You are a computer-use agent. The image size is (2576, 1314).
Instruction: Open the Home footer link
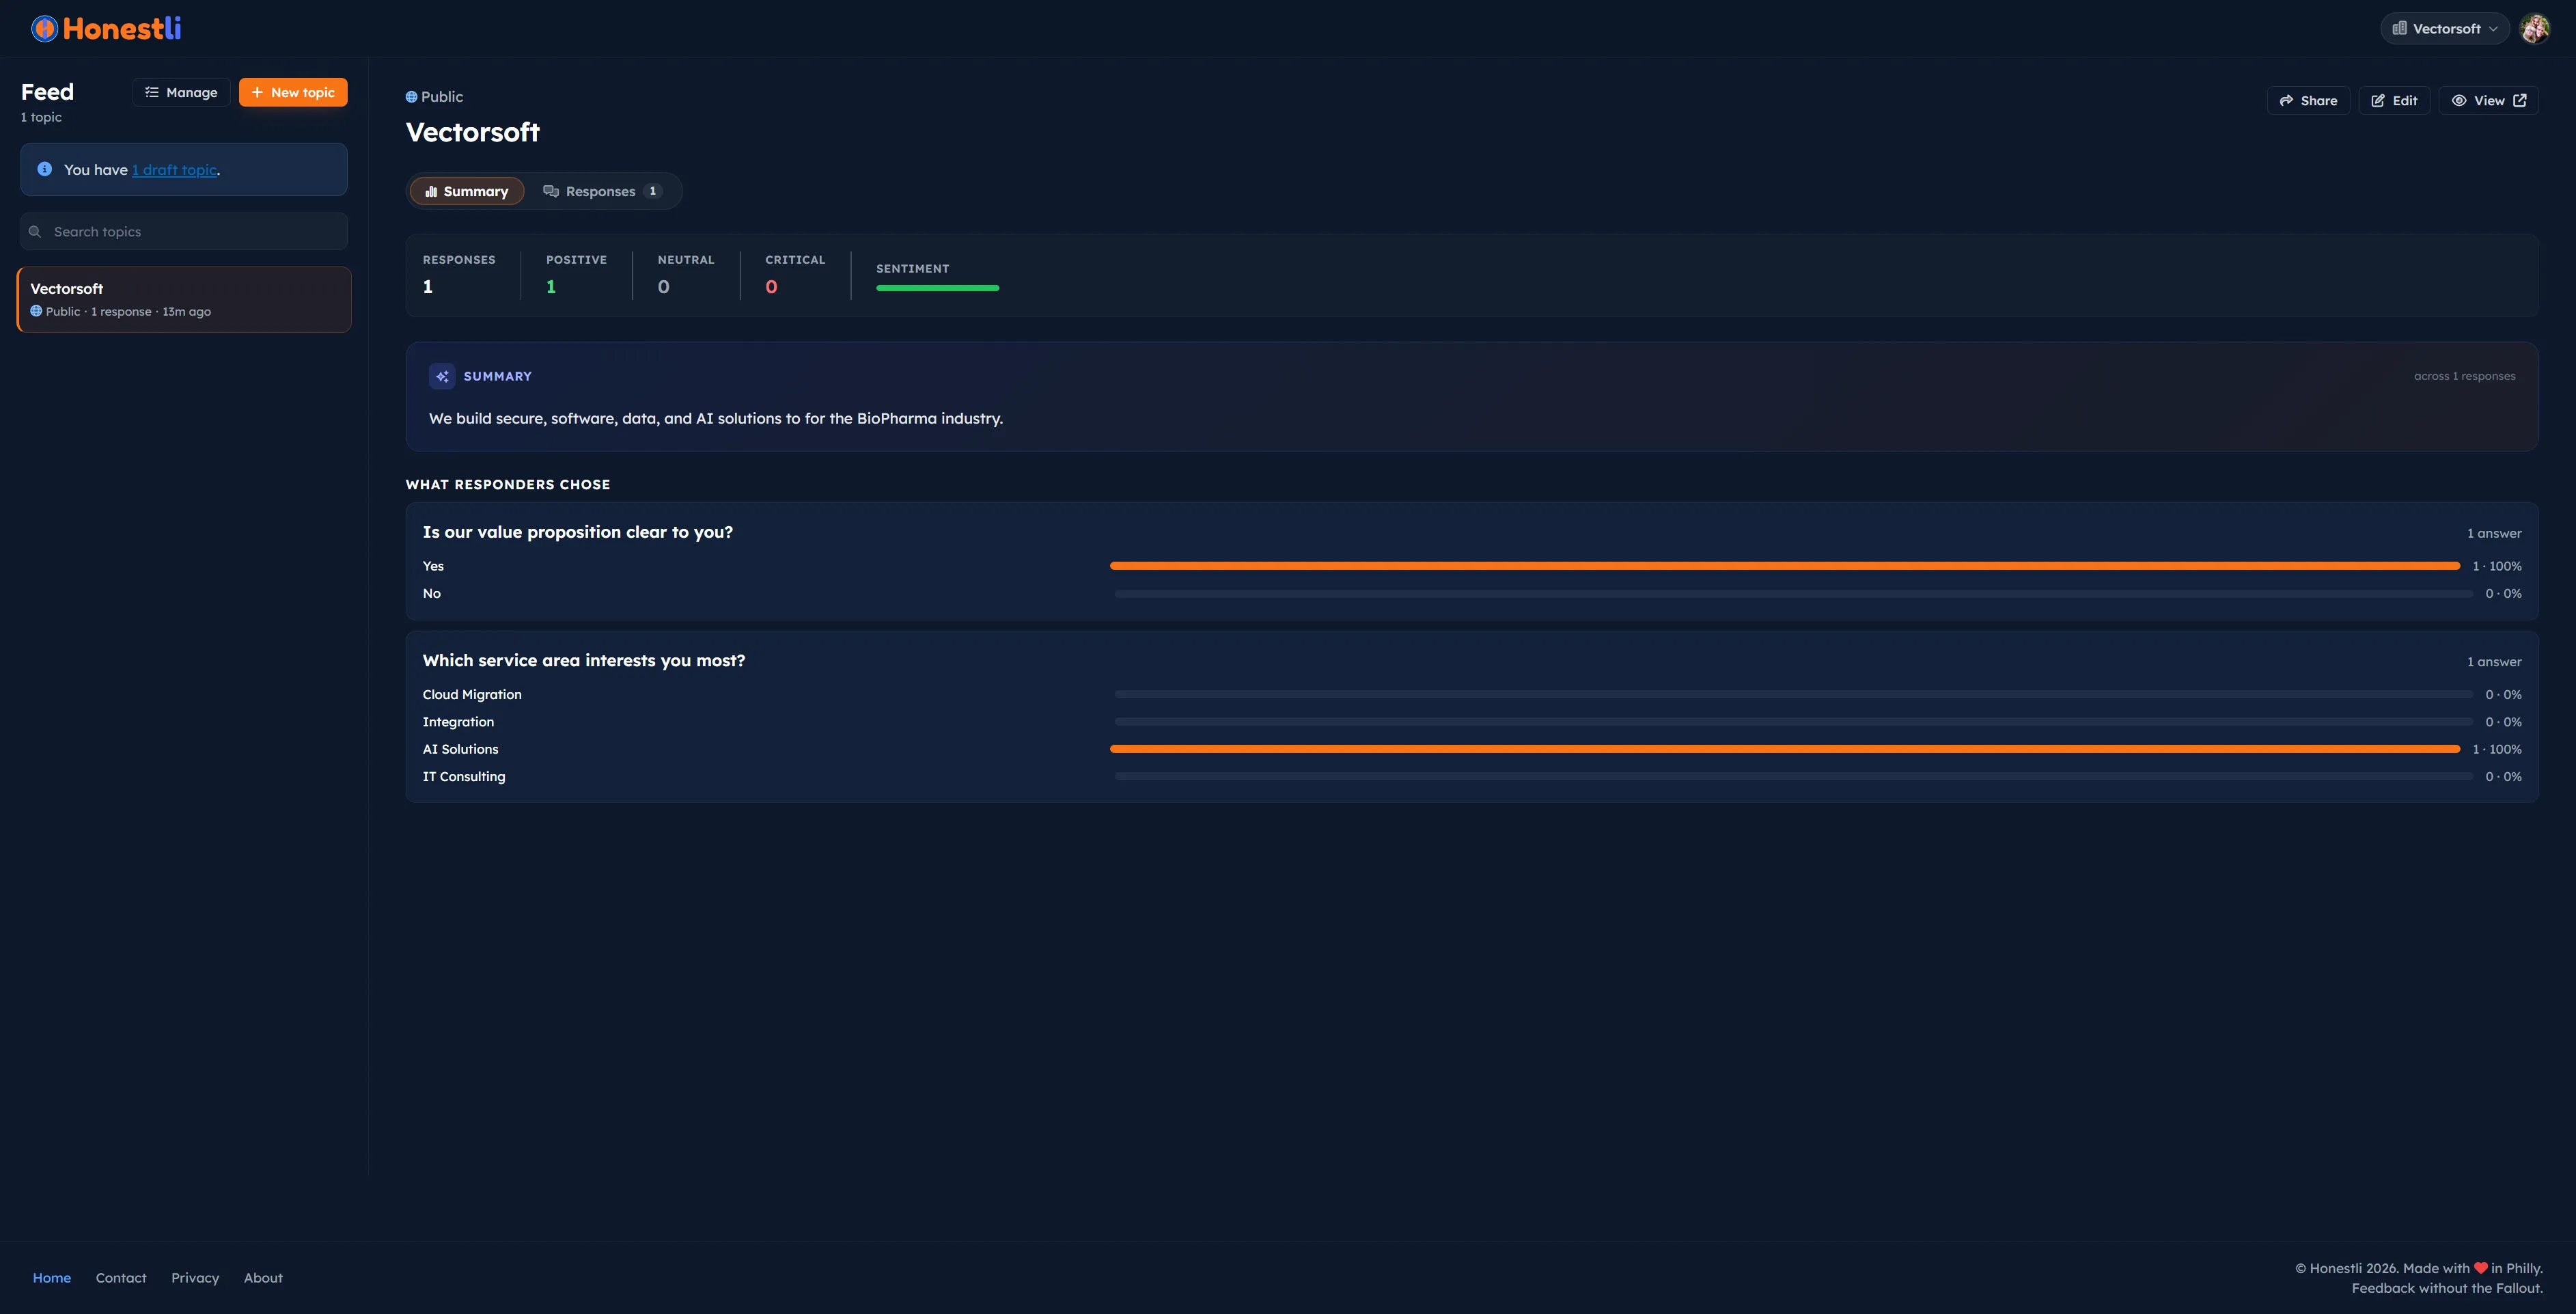pos(52,1278)
